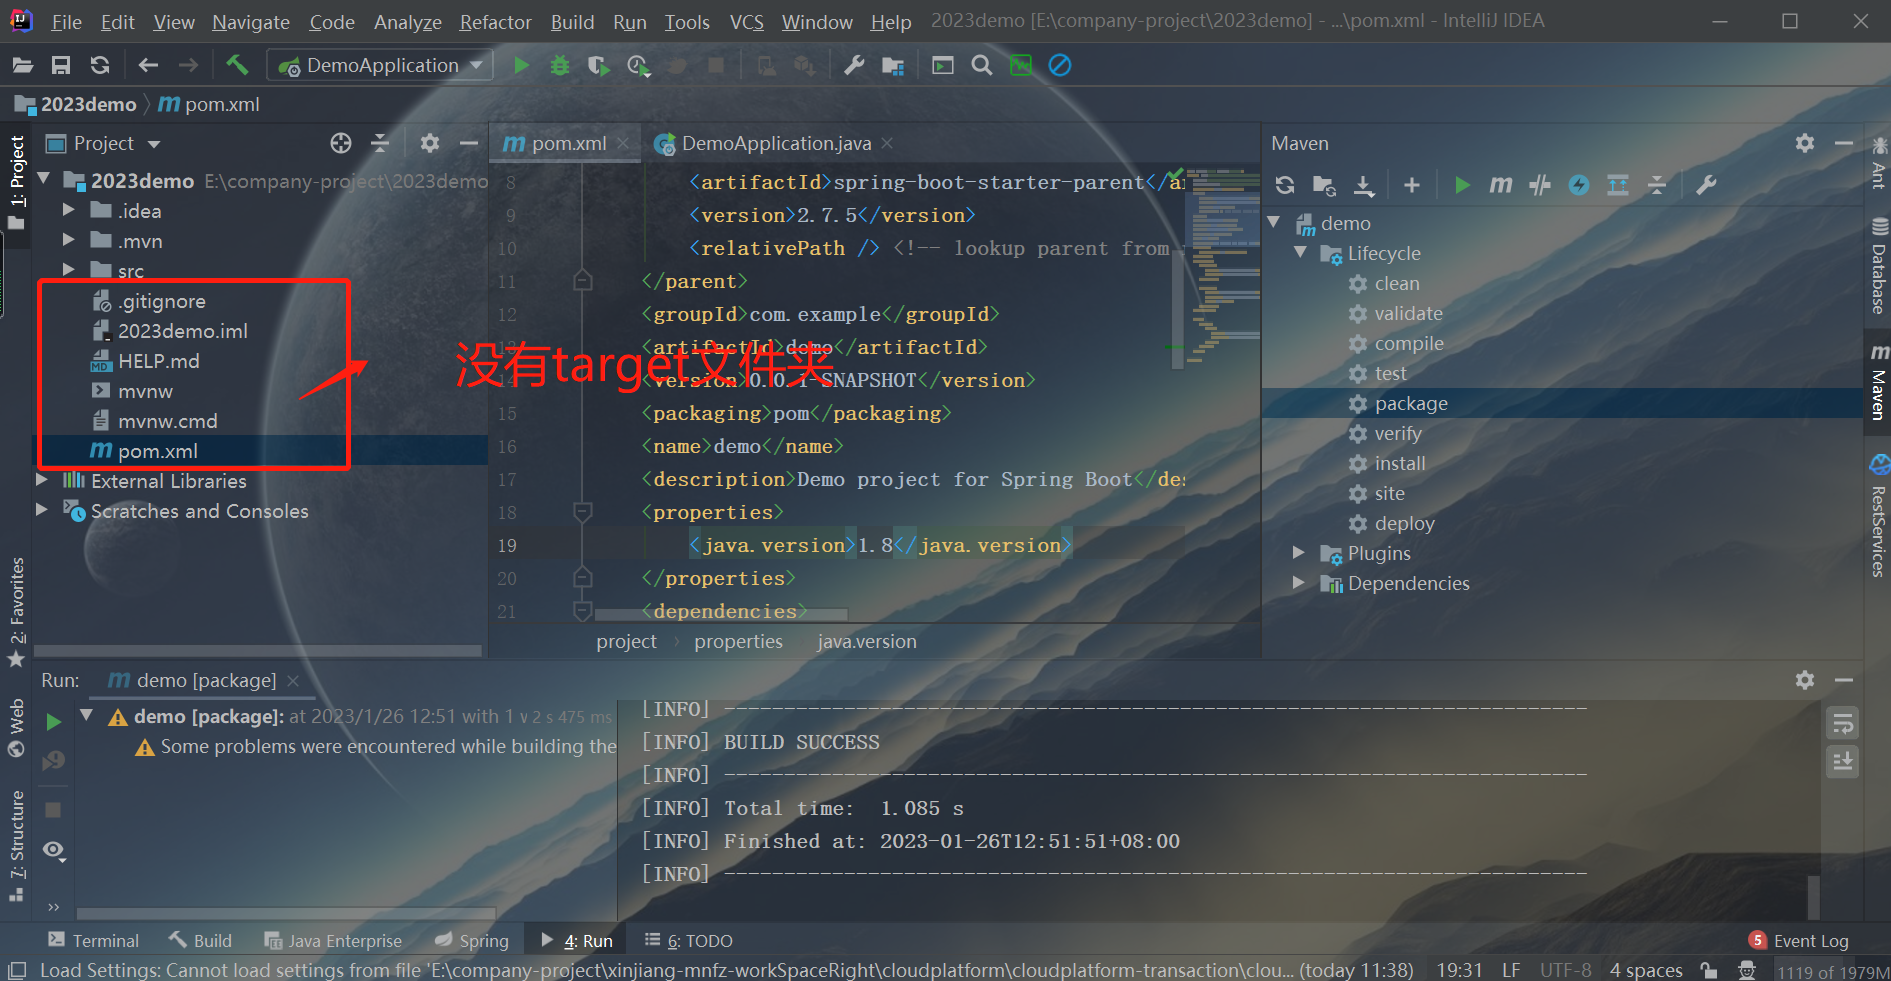The image size is (1891, 981).
Task: Toggle Skip Tests mode in Maven toolbar
Action: (x=1579, y=185)
